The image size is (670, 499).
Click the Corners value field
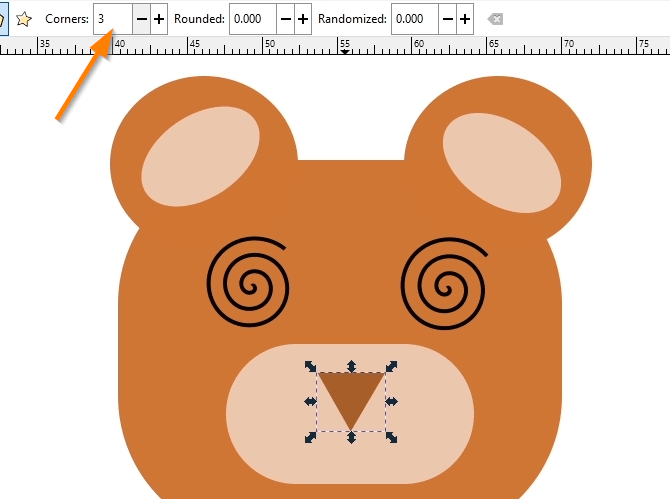tap(113, 19)
